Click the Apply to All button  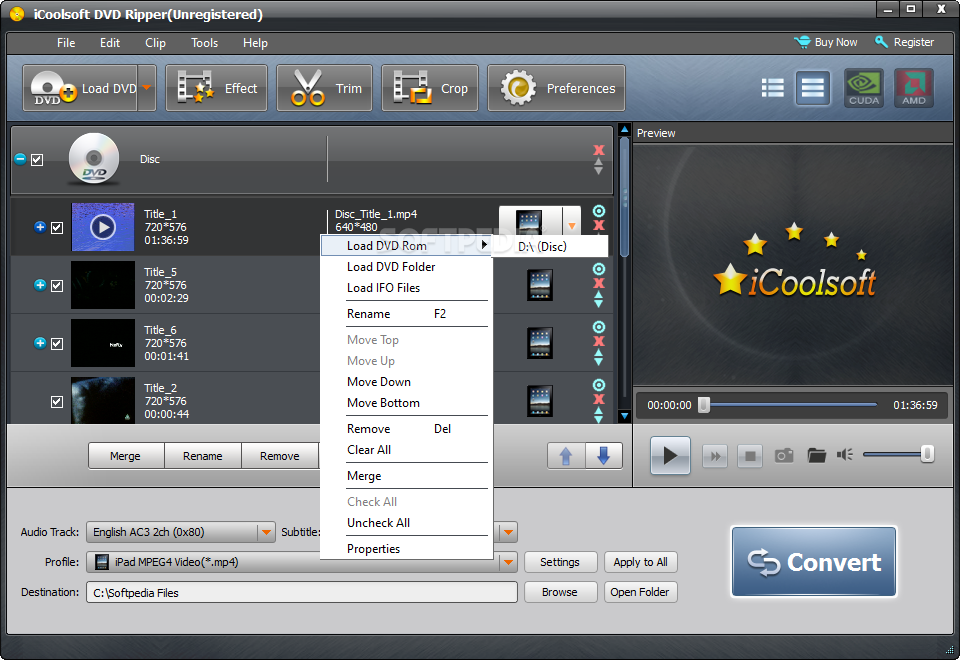(640, 562)
